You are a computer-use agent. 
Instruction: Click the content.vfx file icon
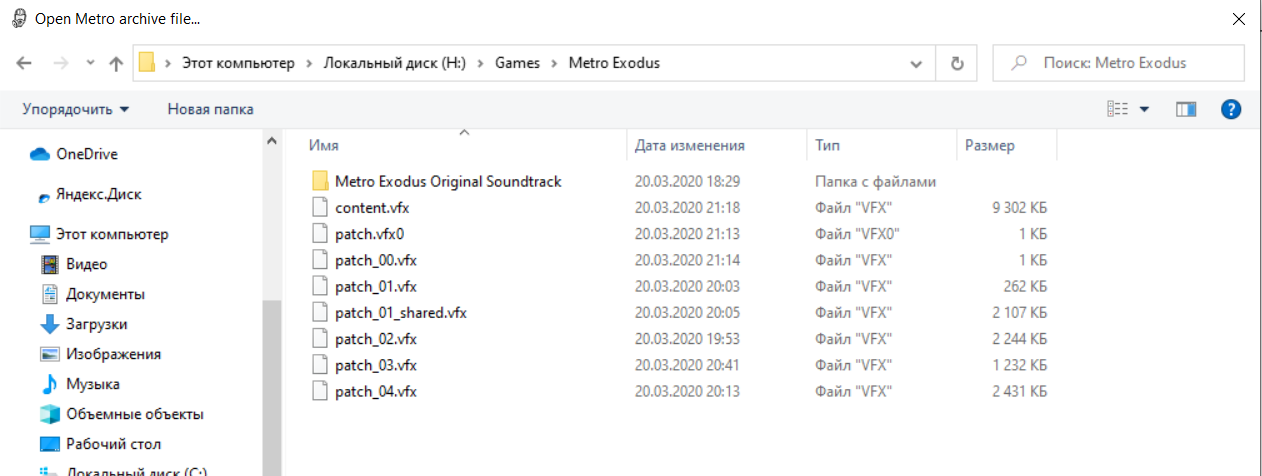320,207
